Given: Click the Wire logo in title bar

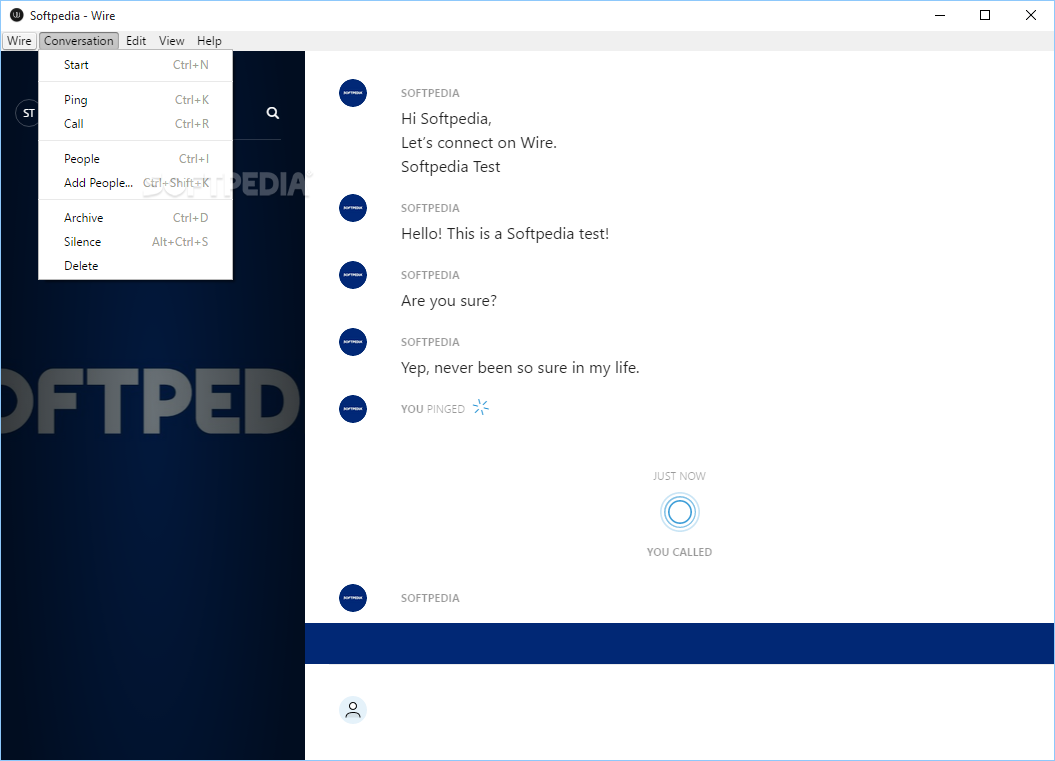Looking at the screenshot, I should tap(17, 15).
